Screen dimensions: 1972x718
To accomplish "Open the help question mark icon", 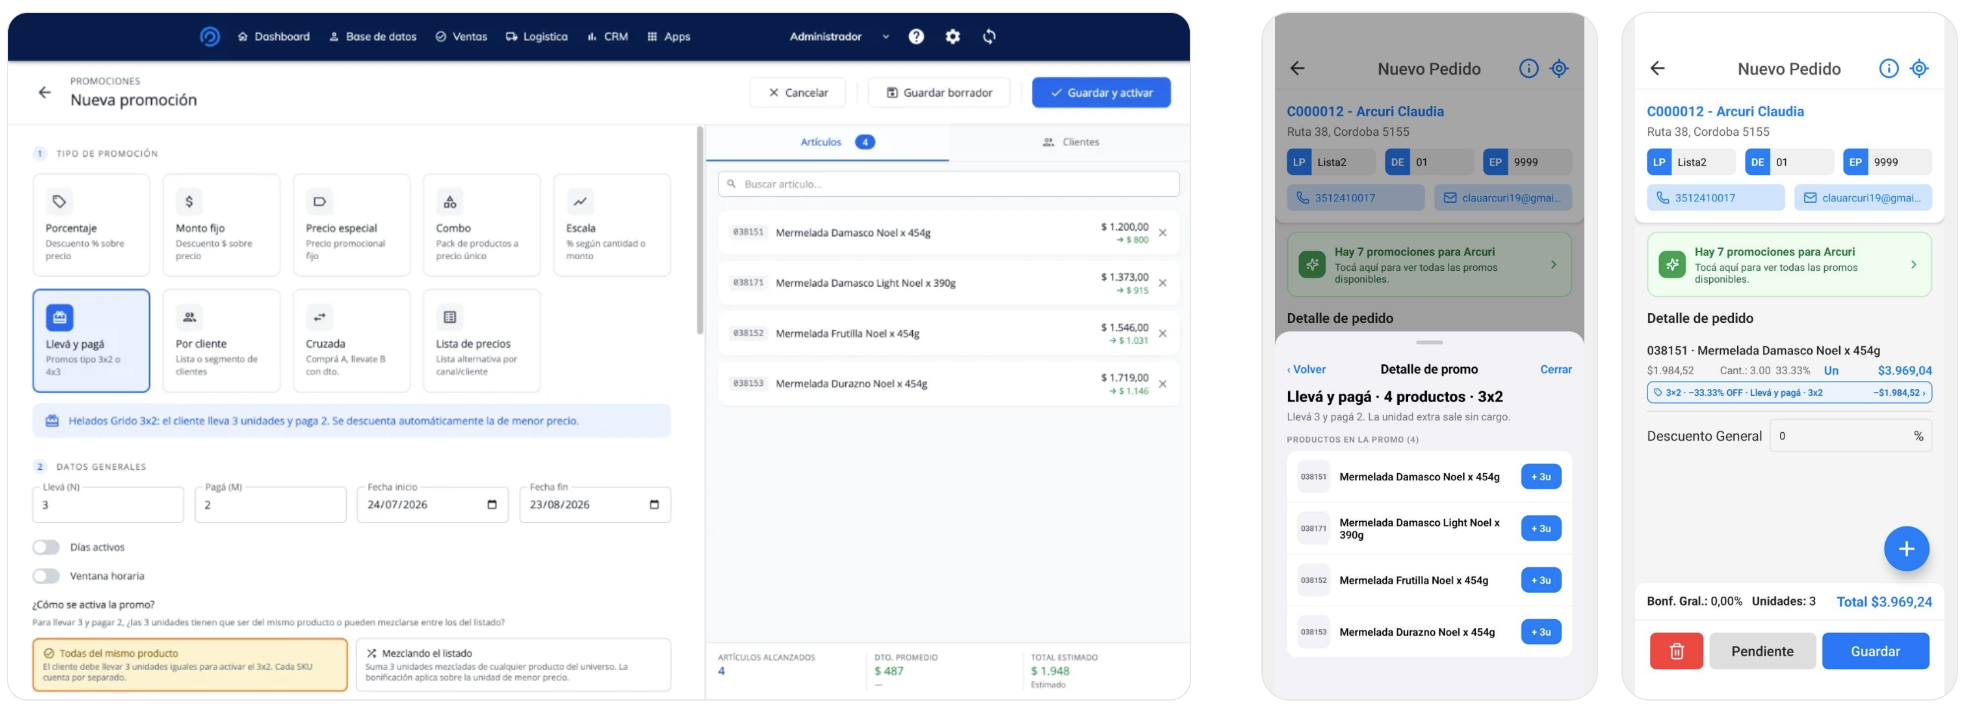I will (x=916, y=37).
